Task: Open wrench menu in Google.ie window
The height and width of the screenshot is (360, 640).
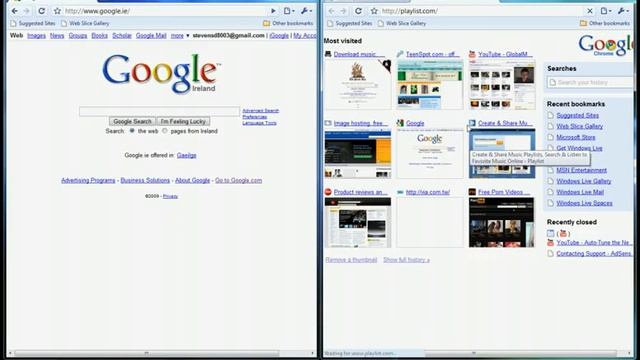Action: pos(306,11)
